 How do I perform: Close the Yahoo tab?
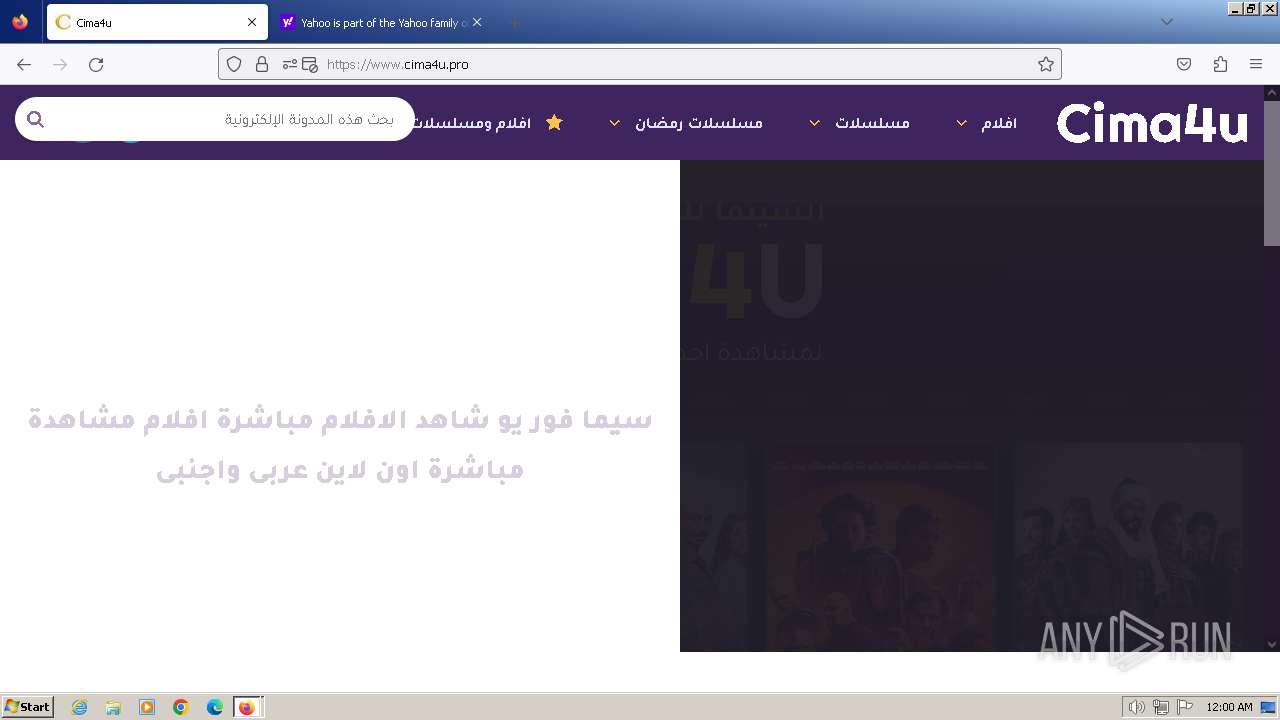477,22
